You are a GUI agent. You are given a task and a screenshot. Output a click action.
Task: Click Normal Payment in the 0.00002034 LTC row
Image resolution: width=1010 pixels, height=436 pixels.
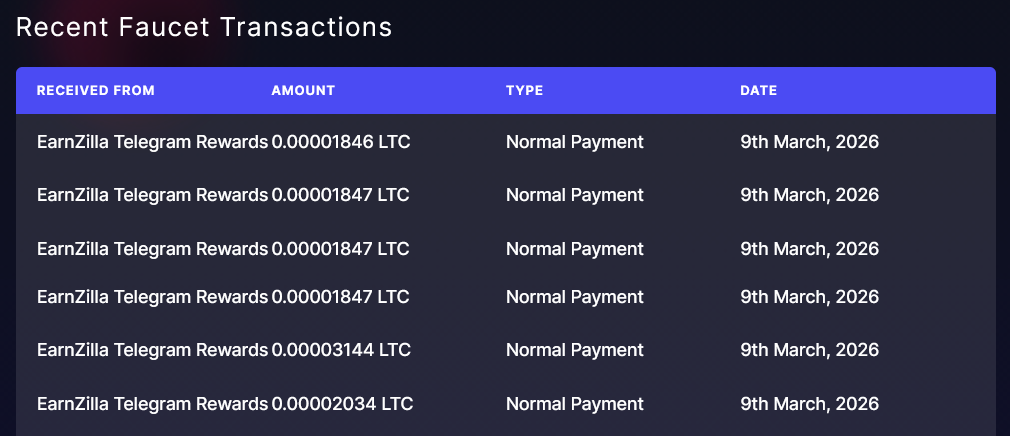(575, 404)
